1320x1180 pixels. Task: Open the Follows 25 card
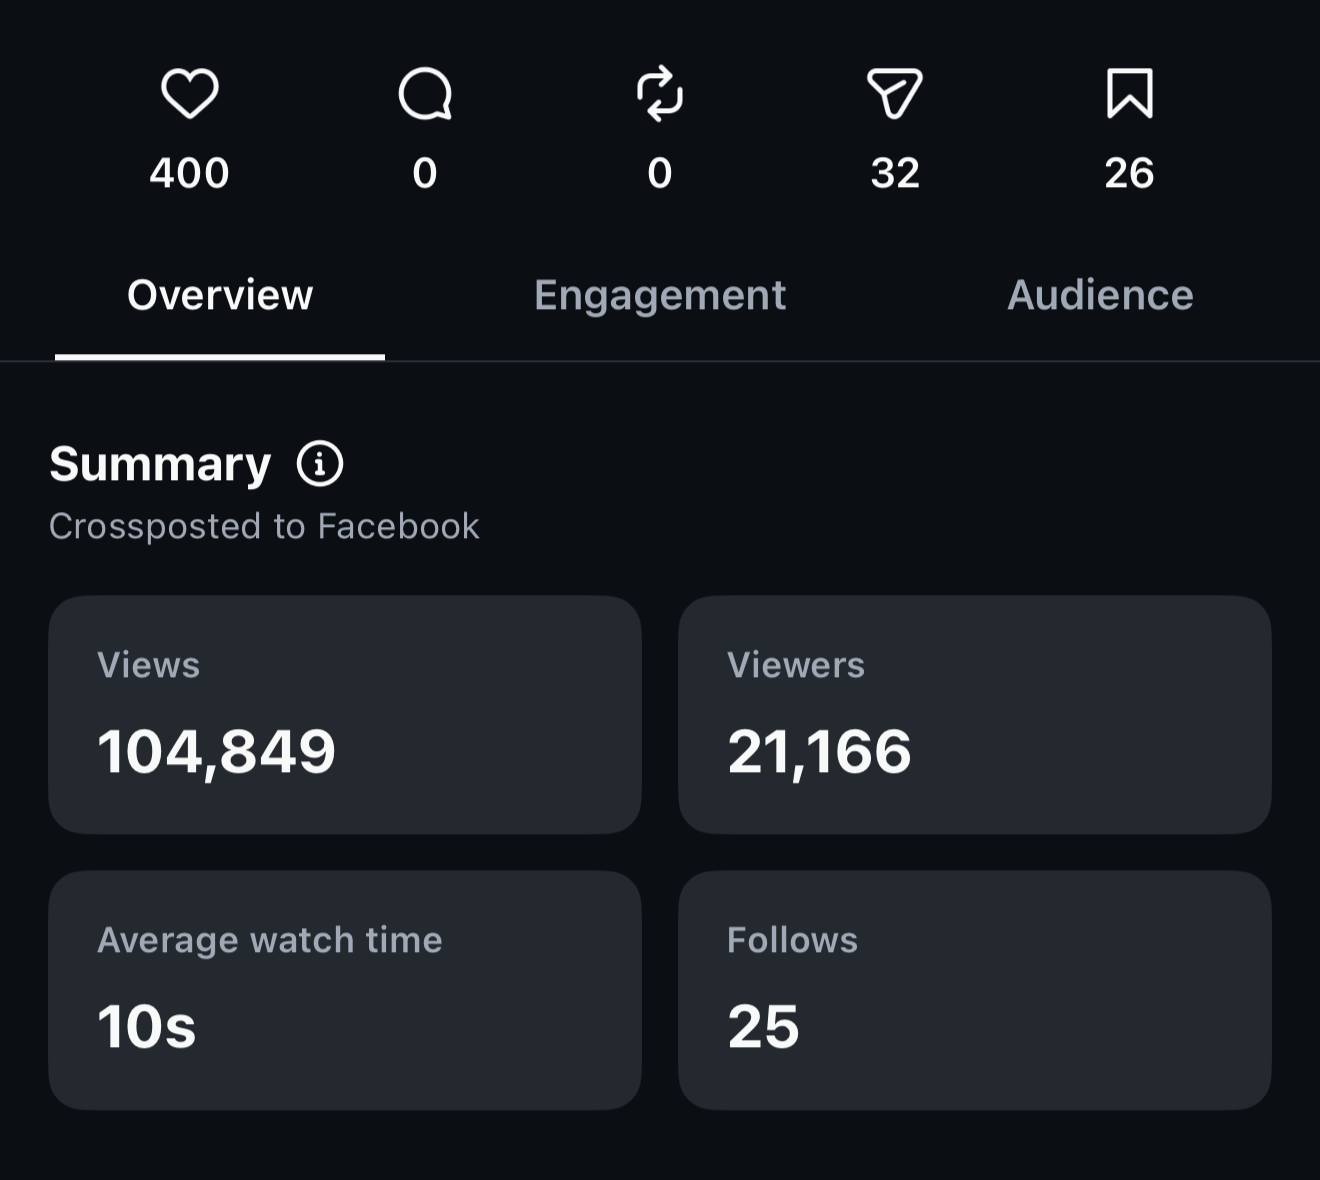(975, 990)
